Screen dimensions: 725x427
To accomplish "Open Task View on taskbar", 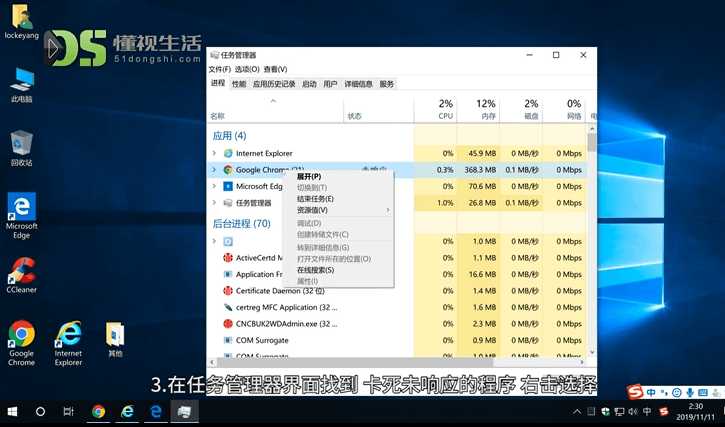I will point(68,411).
